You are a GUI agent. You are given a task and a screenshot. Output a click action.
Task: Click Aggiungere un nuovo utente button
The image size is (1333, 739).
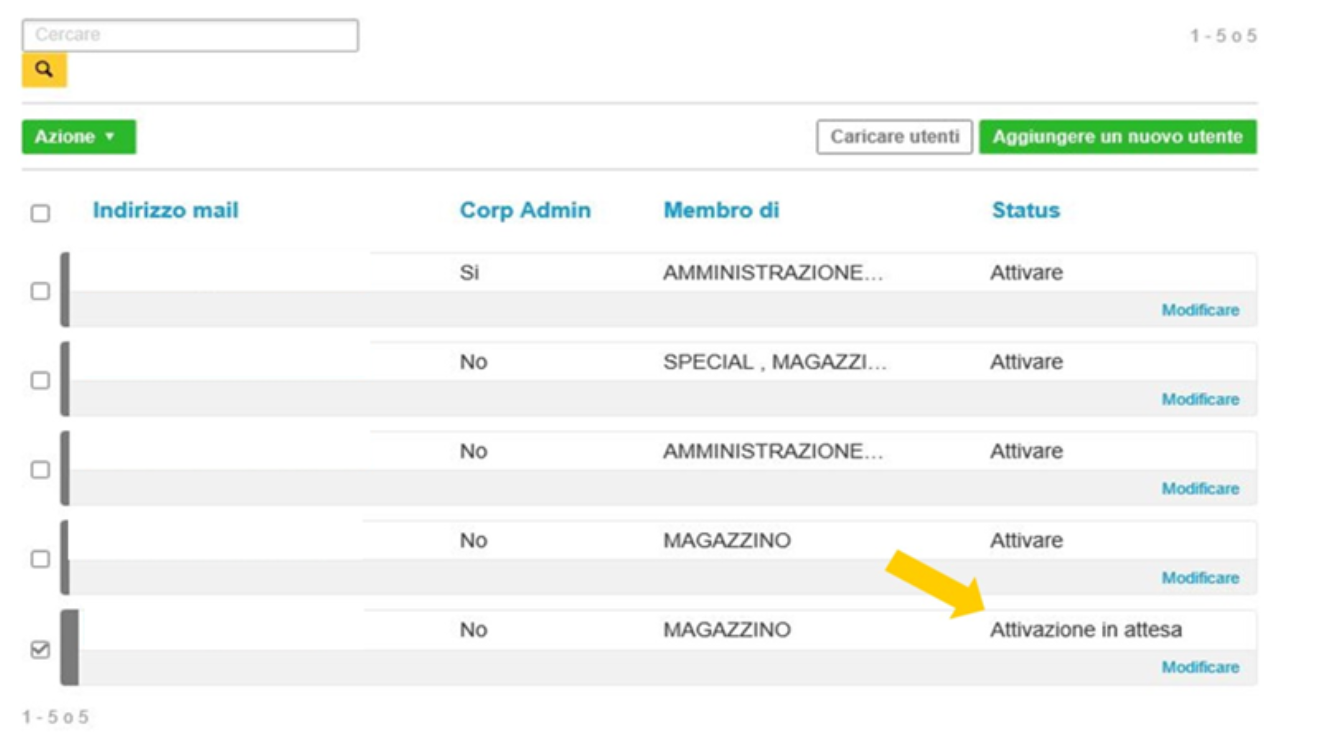click(x=1117, y=137)
